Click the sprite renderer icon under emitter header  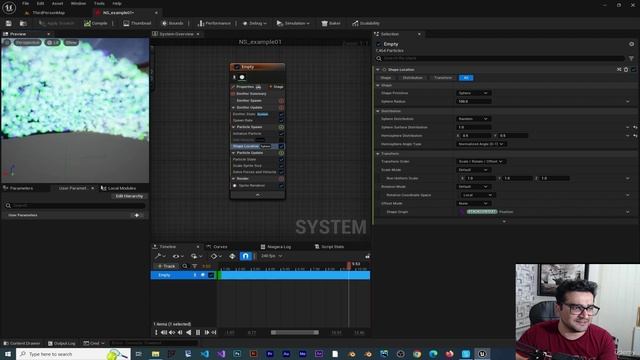click(242, 77)
